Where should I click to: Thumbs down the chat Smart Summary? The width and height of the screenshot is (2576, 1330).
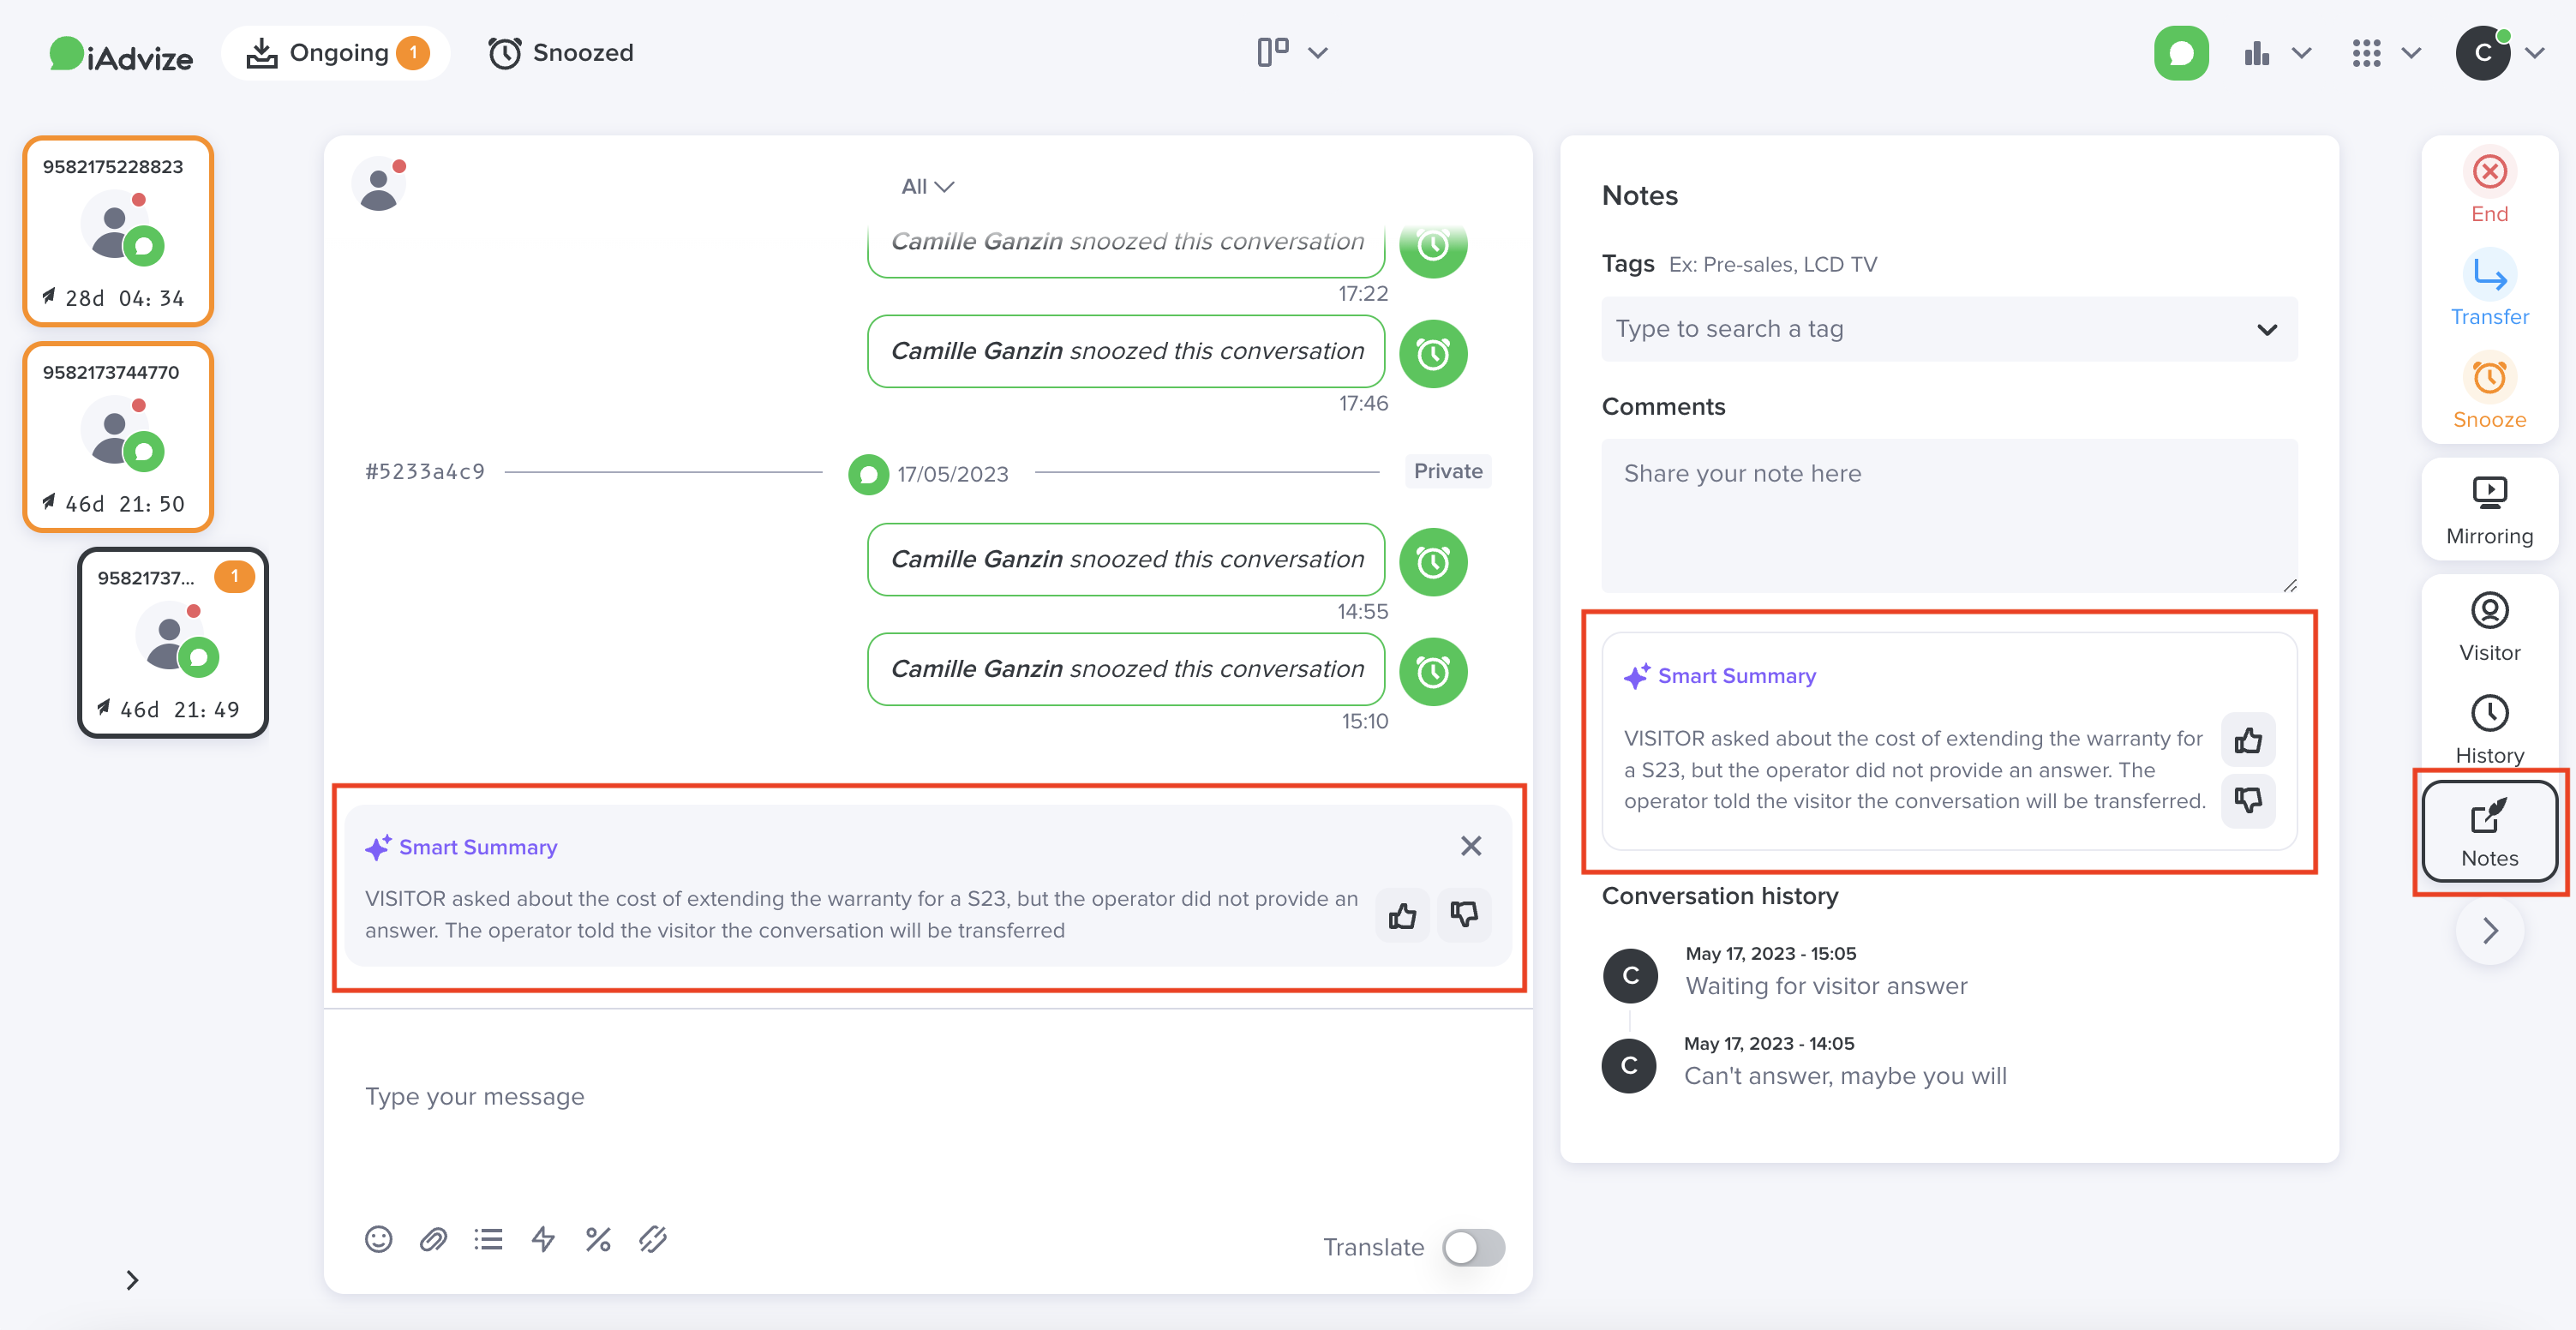[x=1464, y=914]
